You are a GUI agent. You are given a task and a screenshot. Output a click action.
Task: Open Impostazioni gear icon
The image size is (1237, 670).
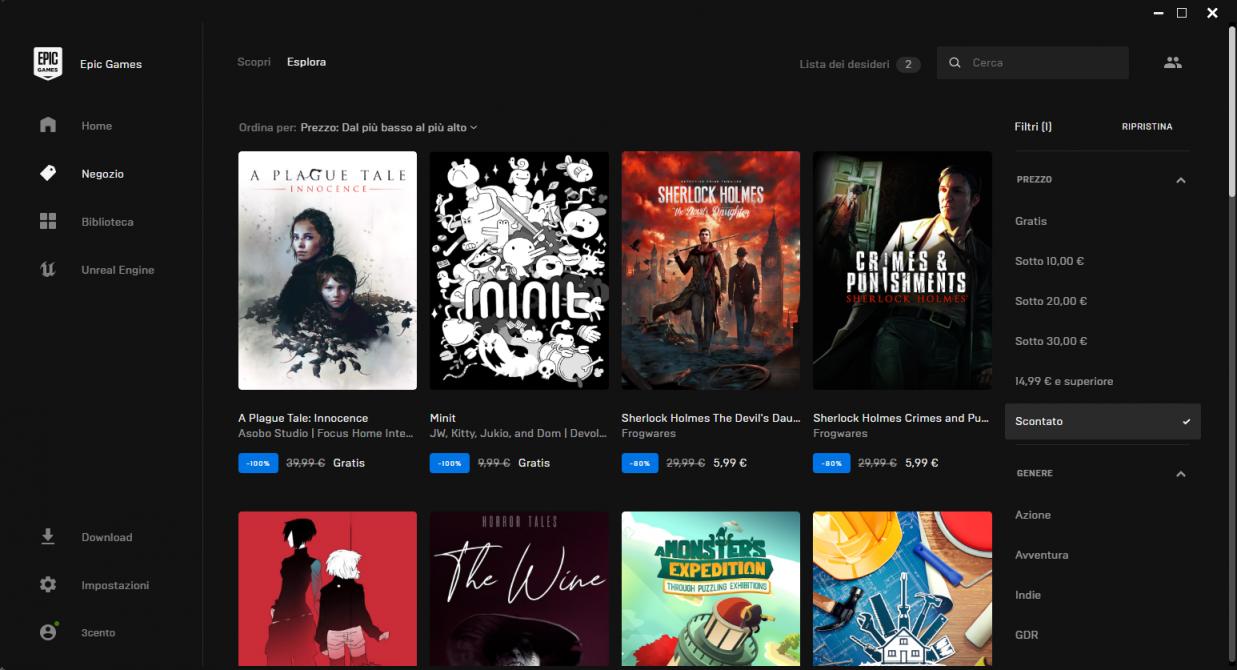tap(48, 585)
